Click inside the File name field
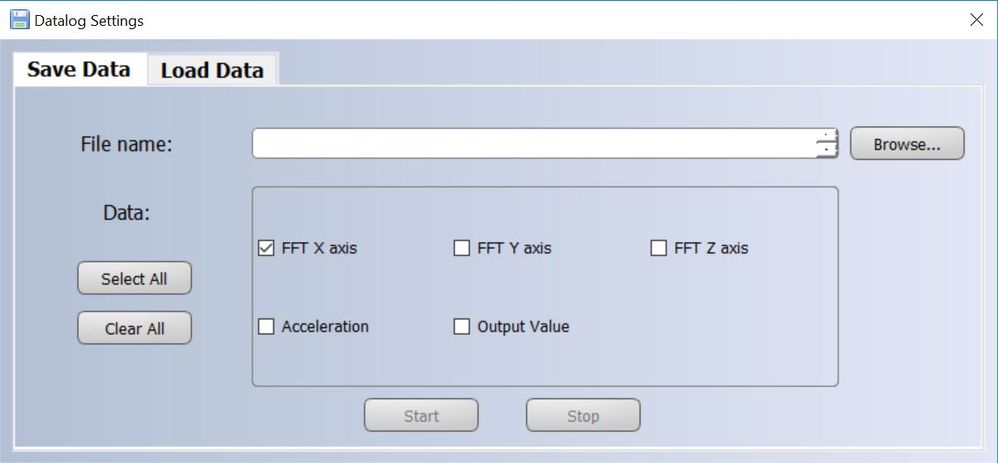The image size is (998, 463). coord(535,143)
